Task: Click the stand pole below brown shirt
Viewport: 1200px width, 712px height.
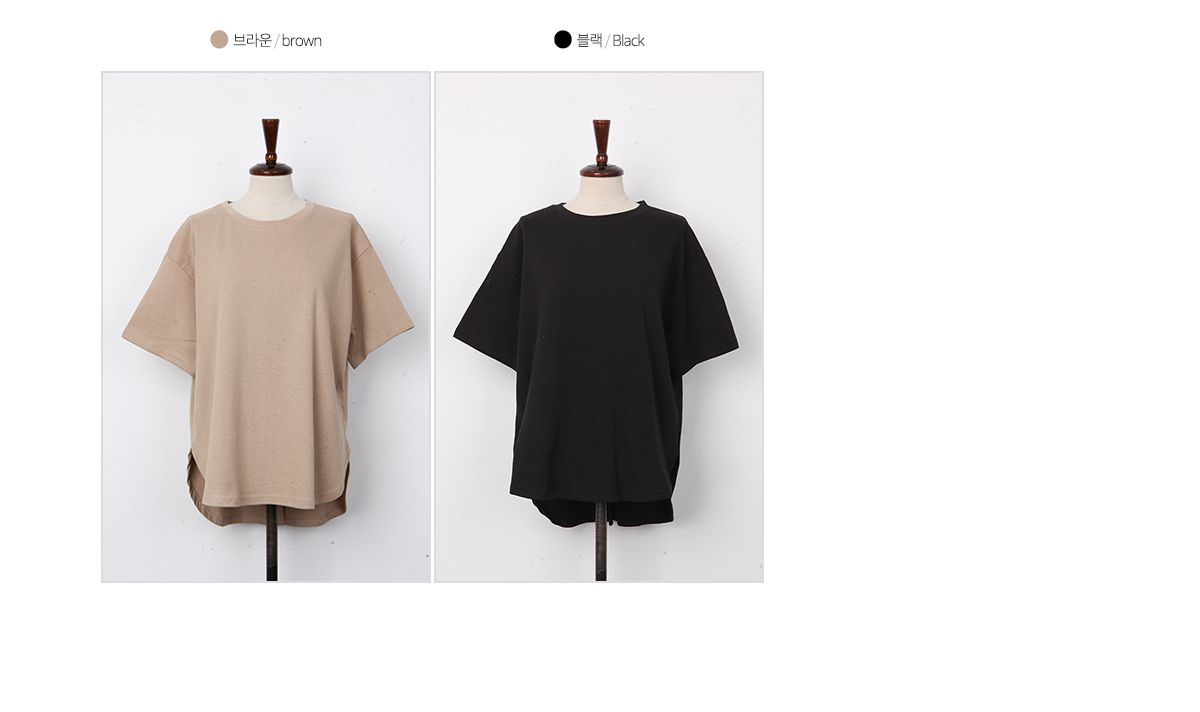Action: point(271,553)
